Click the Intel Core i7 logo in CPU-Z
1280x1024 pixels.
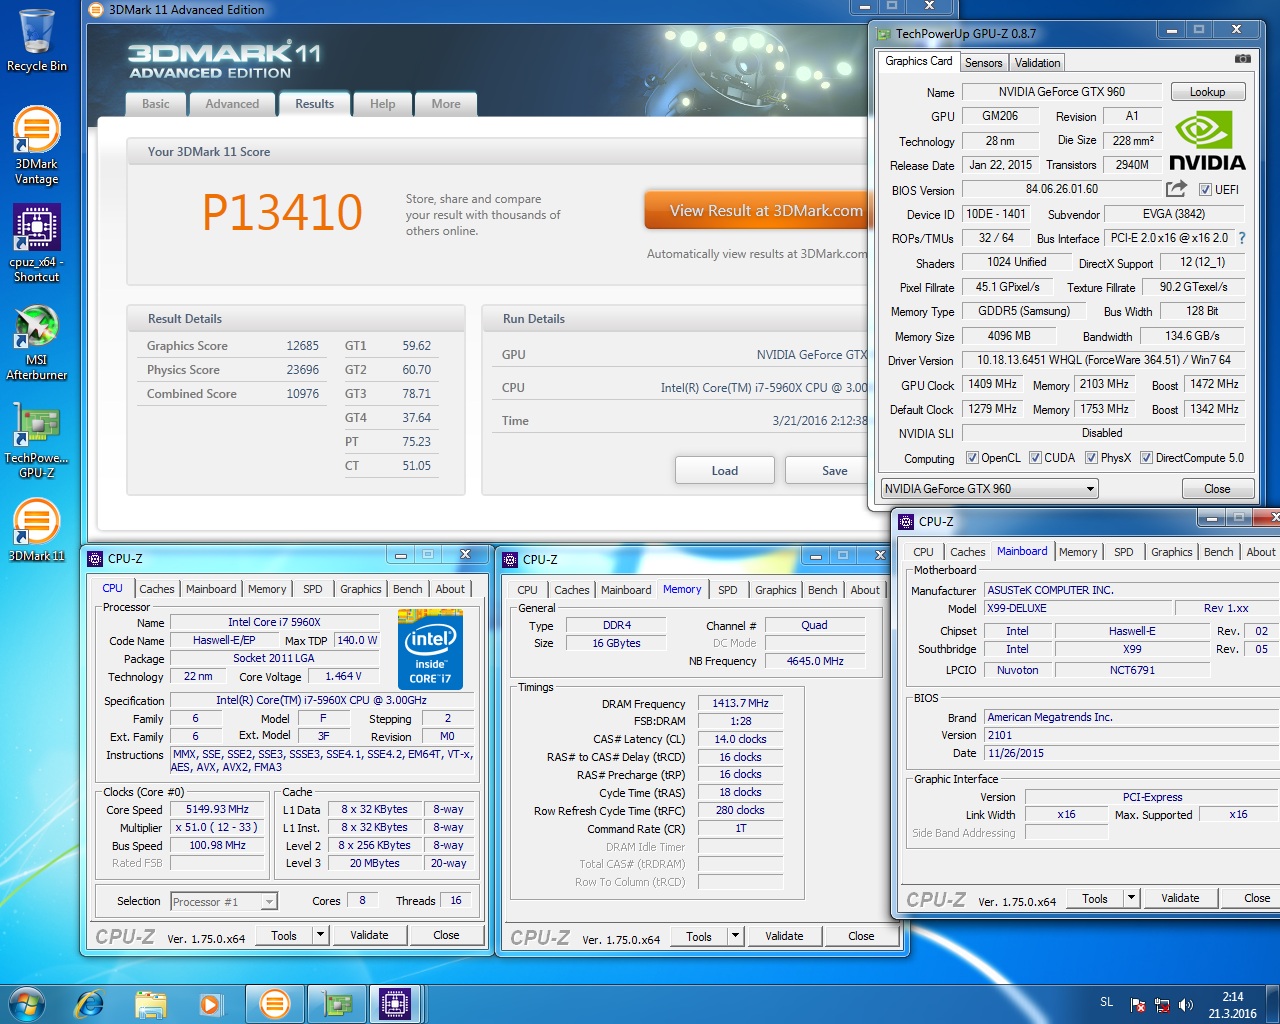coord(431,648)
